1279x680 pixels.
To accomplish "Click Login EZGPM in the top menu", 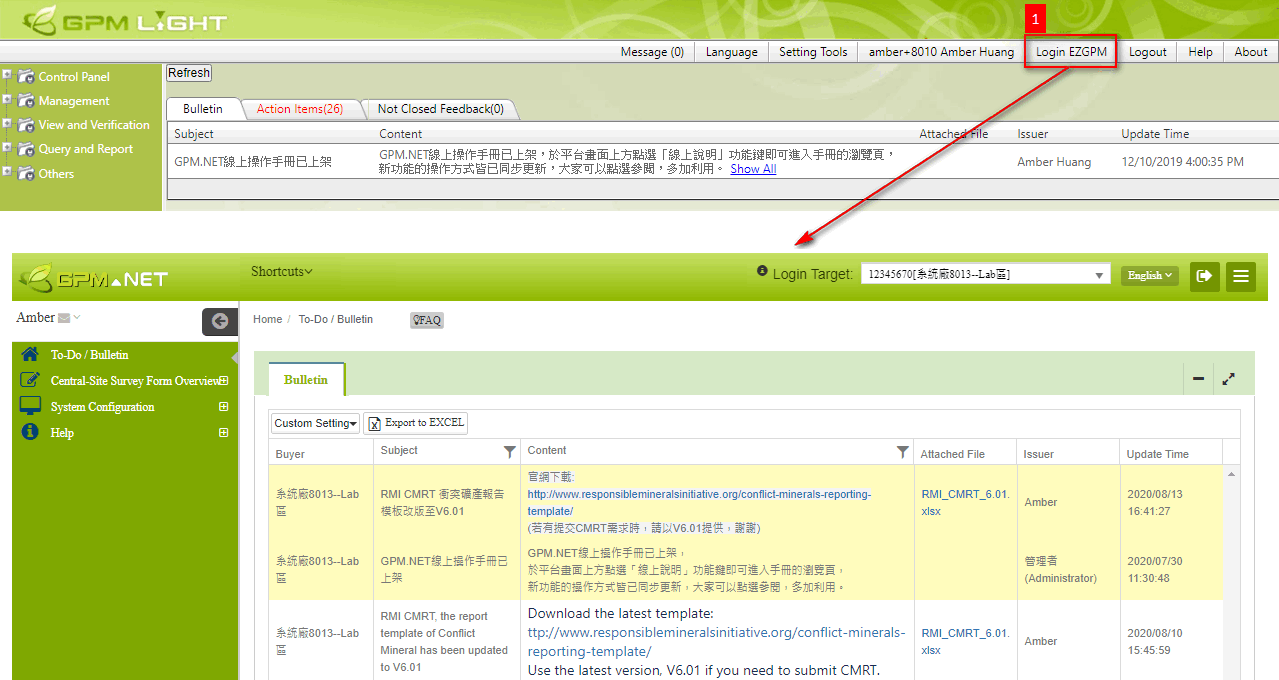I will pos(1071,52).
